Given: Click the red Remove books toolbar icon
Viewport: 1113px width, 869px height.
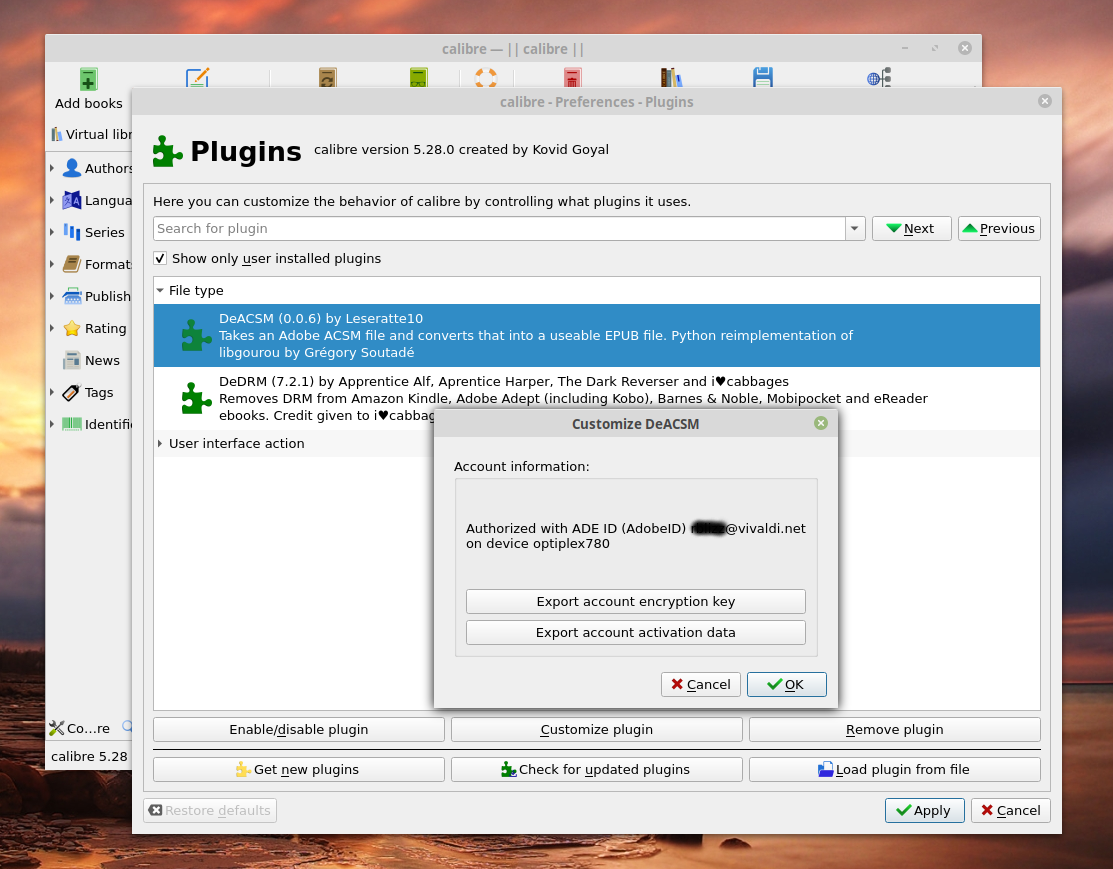Looking at the screenshot, I should (572, 77).
